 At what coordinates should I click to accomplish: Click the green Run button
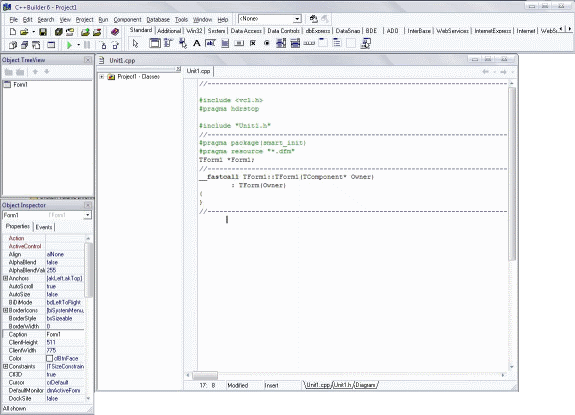69,45
